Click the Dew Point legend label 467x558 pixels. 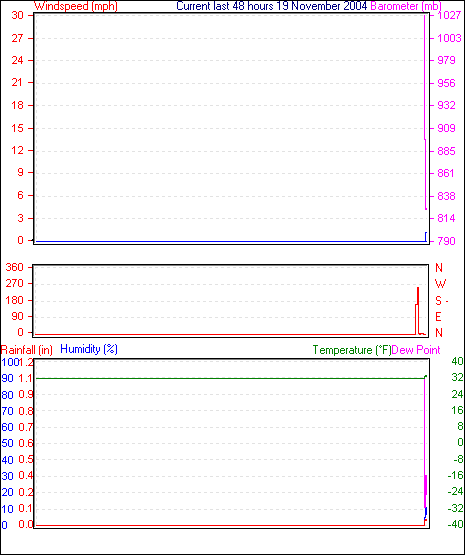[416, 350]
